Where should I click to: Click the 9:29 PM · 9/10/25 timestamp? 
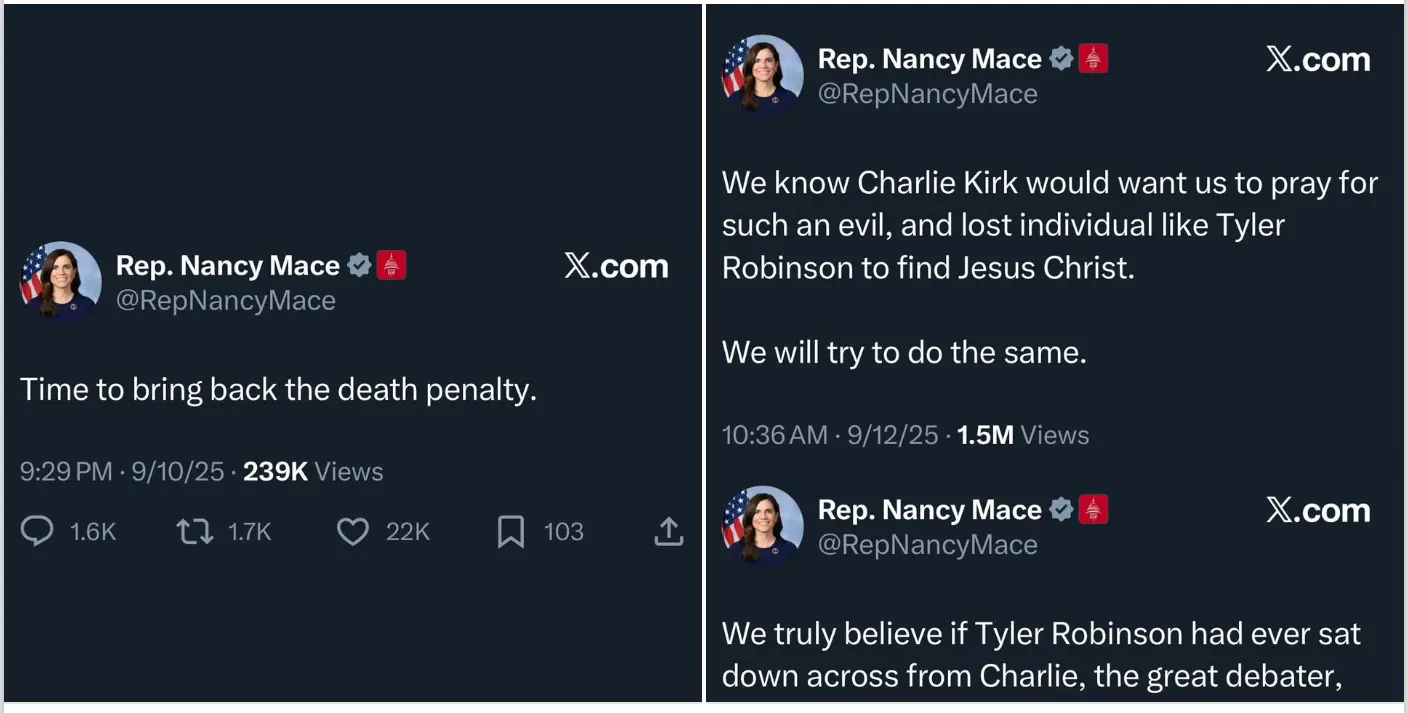coord(122,472)
